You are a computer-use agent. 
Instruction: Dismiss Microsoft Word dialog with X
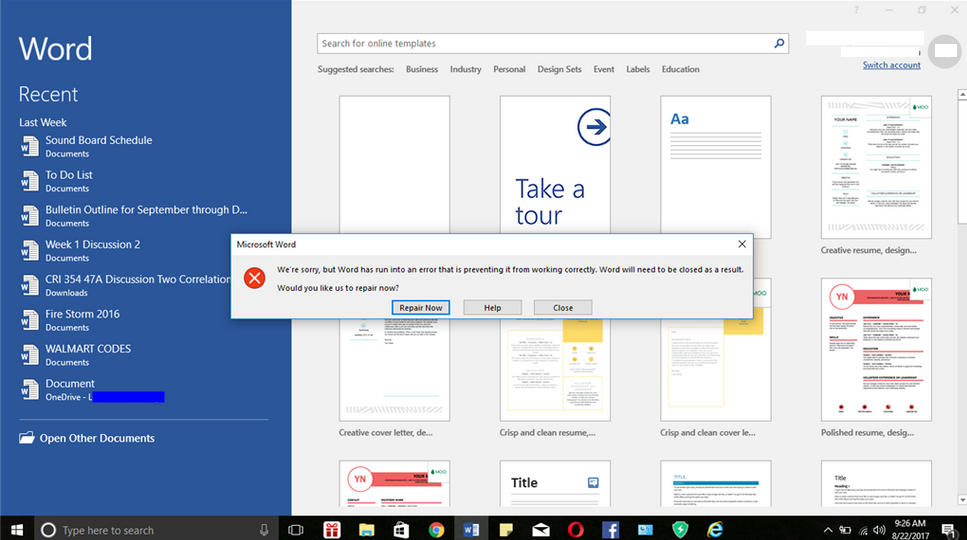click(742, 244)
